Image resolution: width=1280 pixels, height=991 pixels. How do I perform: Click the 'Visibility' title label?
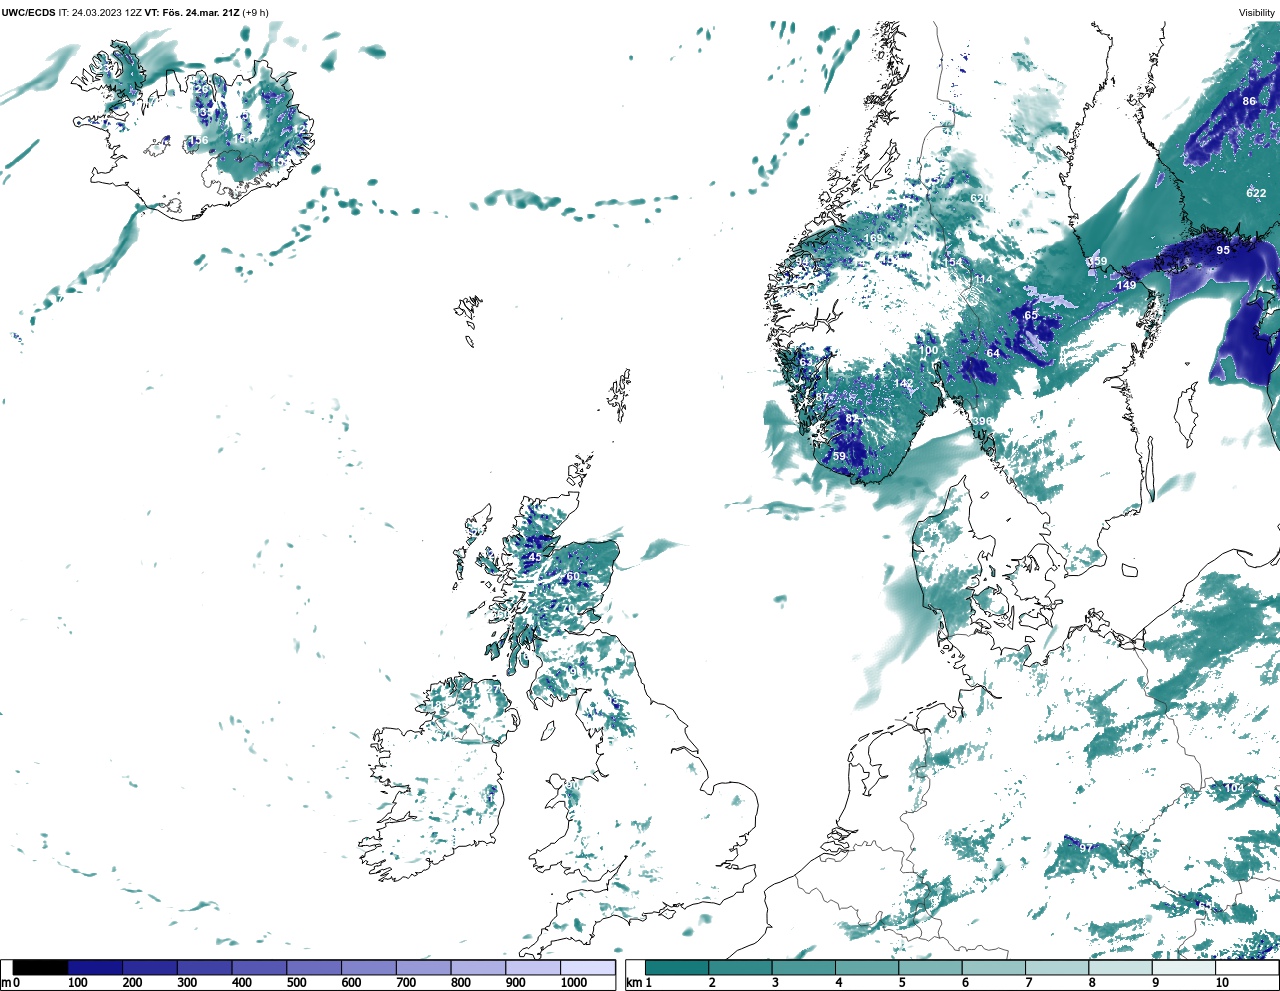pyautogui.click(x=1257, y=13)
